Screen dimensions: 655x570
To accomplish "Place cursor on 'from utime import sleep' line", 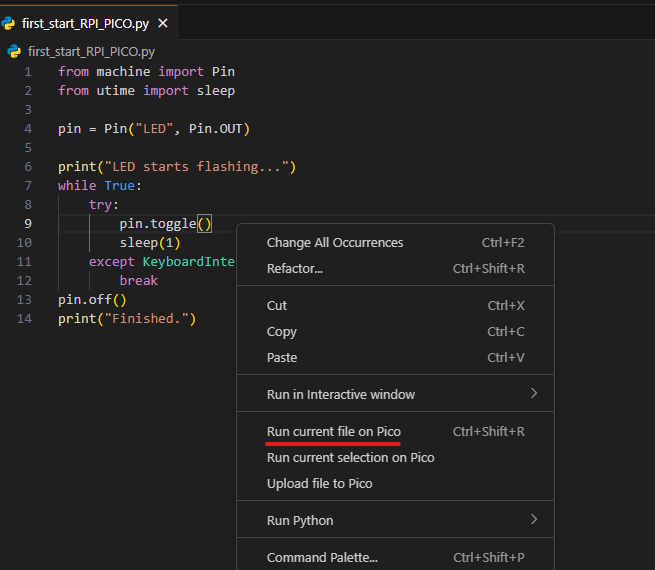I will click(146, 91).
